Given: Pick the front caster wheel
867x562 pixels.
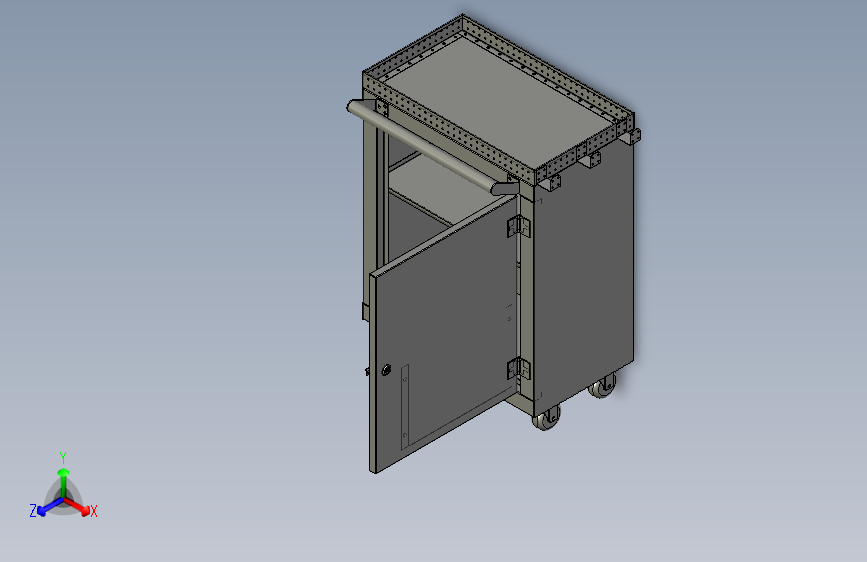Looking at the screenshot, I should [x=547, y=418].
